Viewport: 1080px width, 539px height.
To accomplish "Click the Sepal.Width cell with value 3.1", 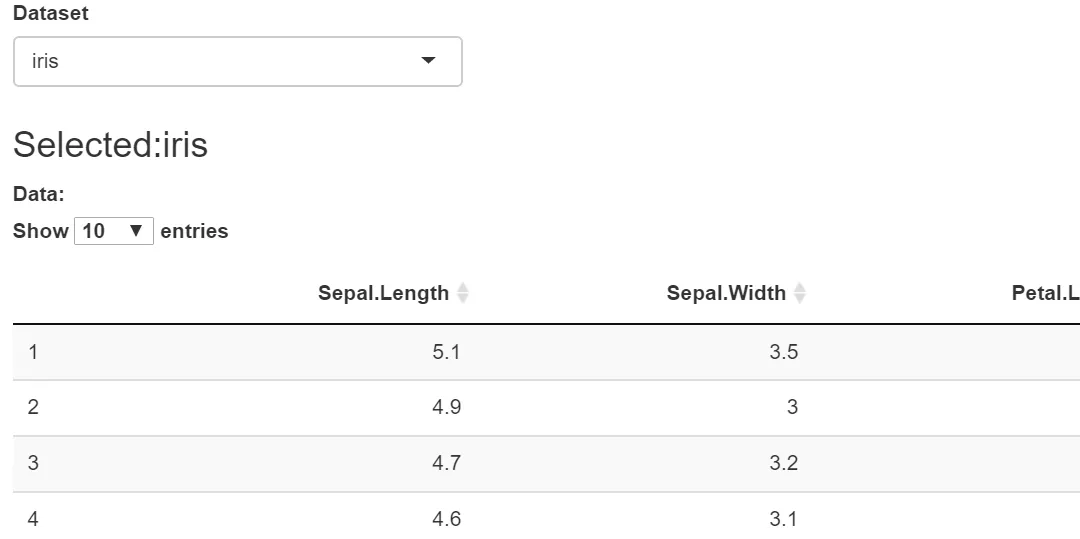I will [784, 519].
